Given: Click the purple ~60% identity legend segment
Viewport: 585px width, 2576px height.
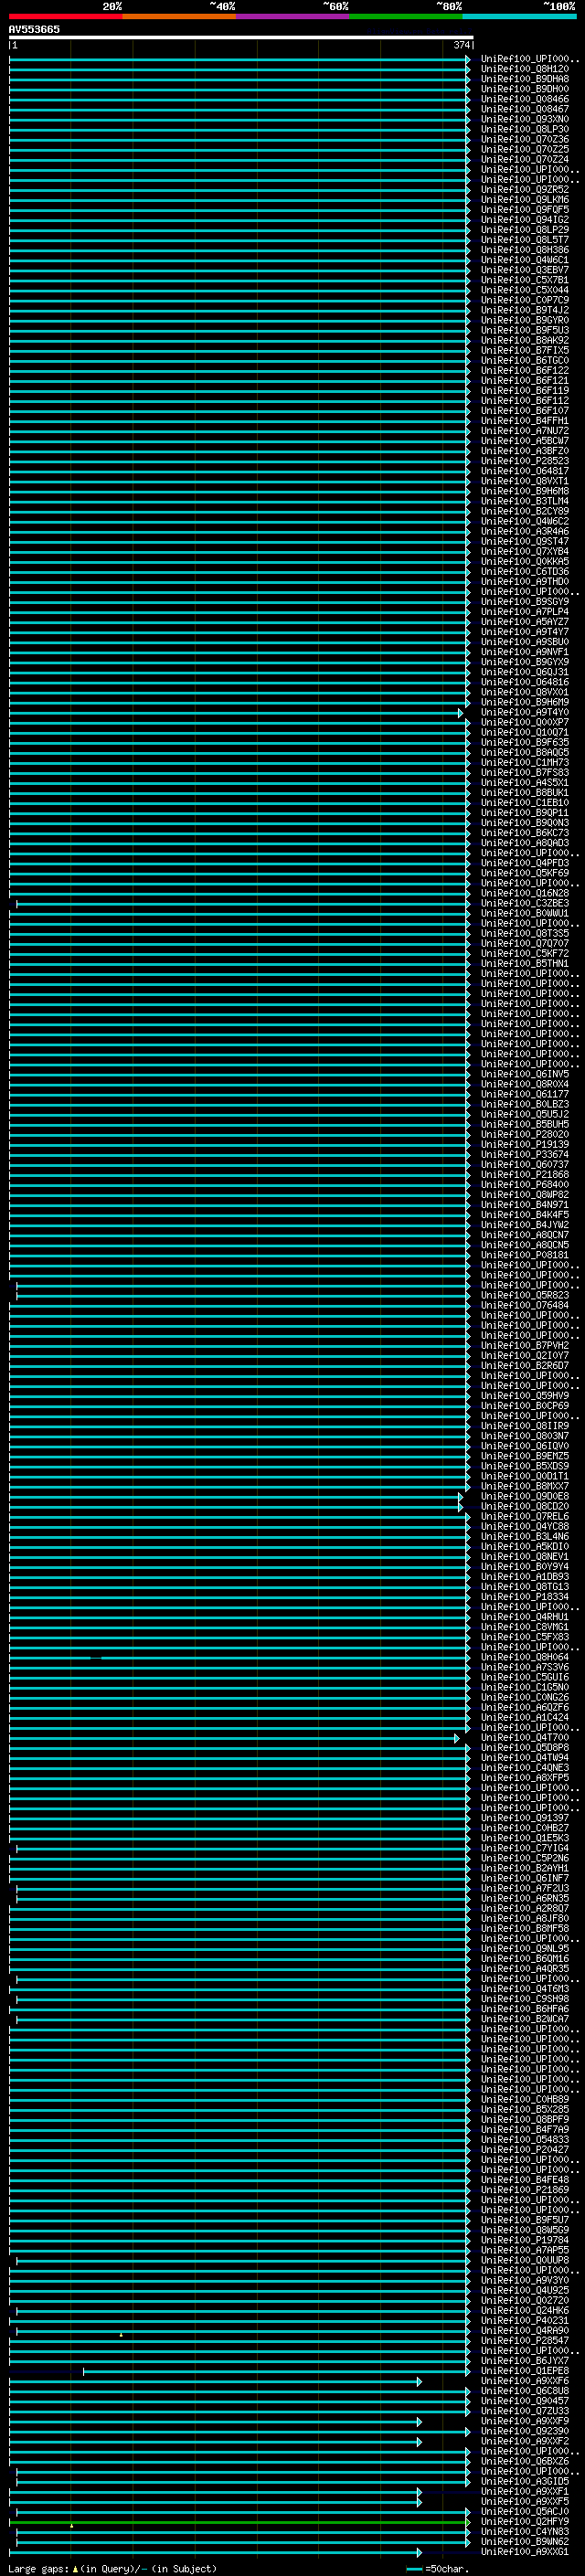Looking at the screenshot, I should click(293, 16).
